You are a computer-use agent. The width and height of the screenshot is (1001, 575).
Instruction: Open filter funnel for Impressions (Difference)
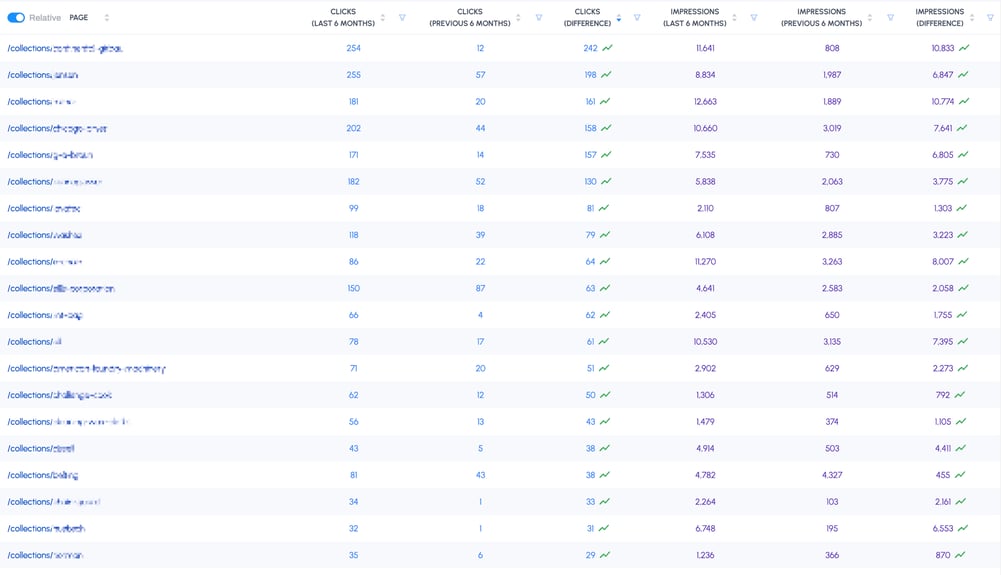990,17
